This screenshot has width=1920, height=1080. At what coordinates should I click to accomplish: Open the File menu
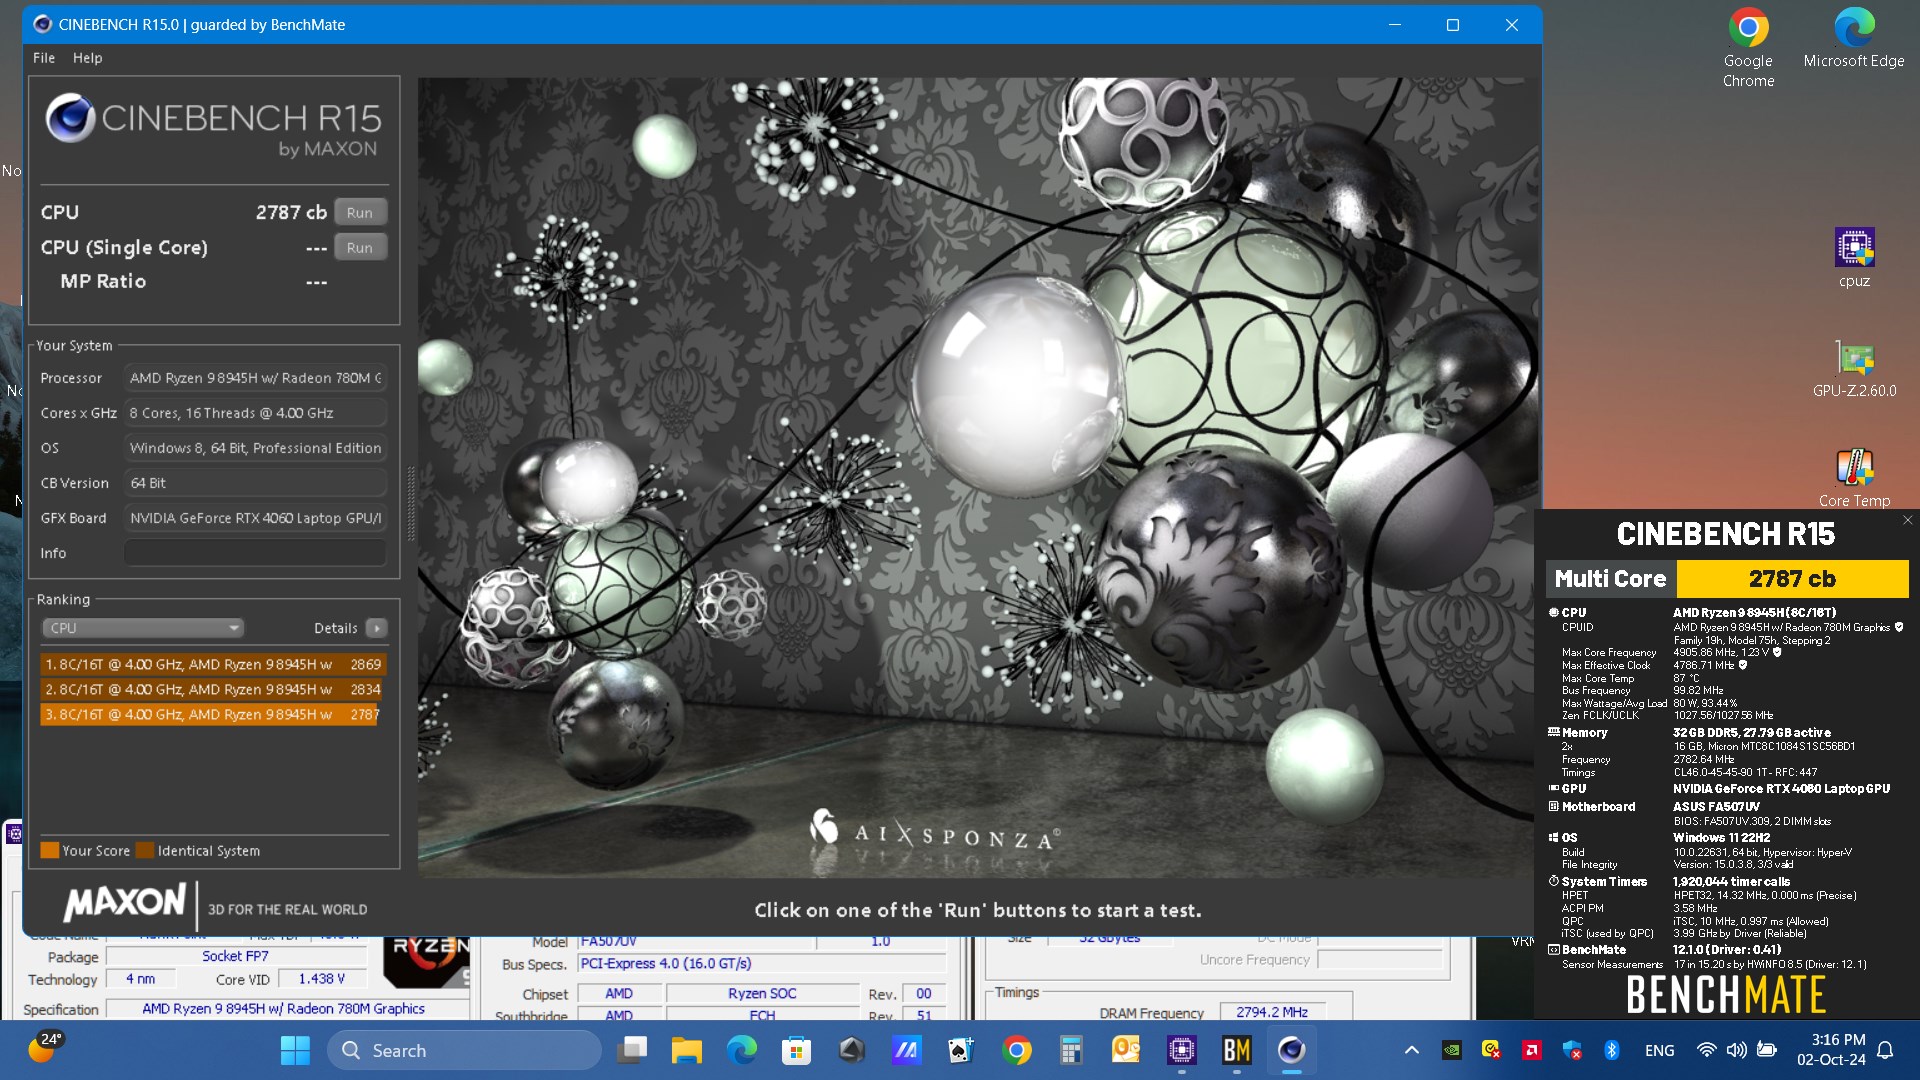[44, 58]
